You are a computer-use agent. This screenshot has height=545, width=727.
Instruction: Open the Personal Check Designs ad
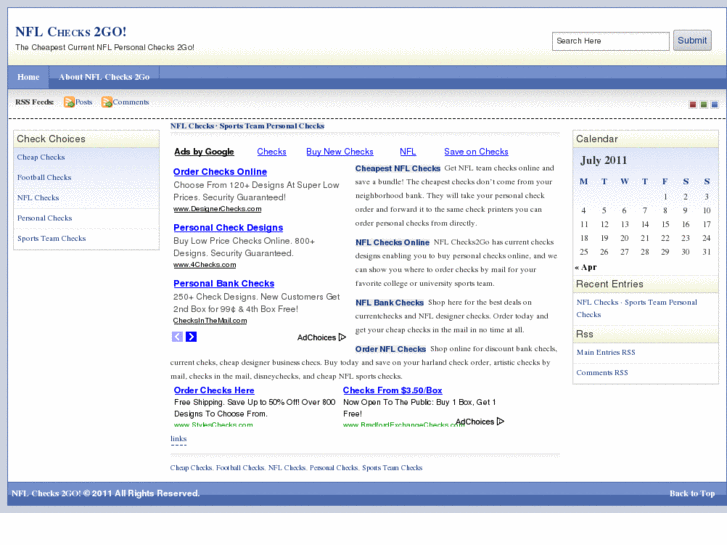(228, 228)
